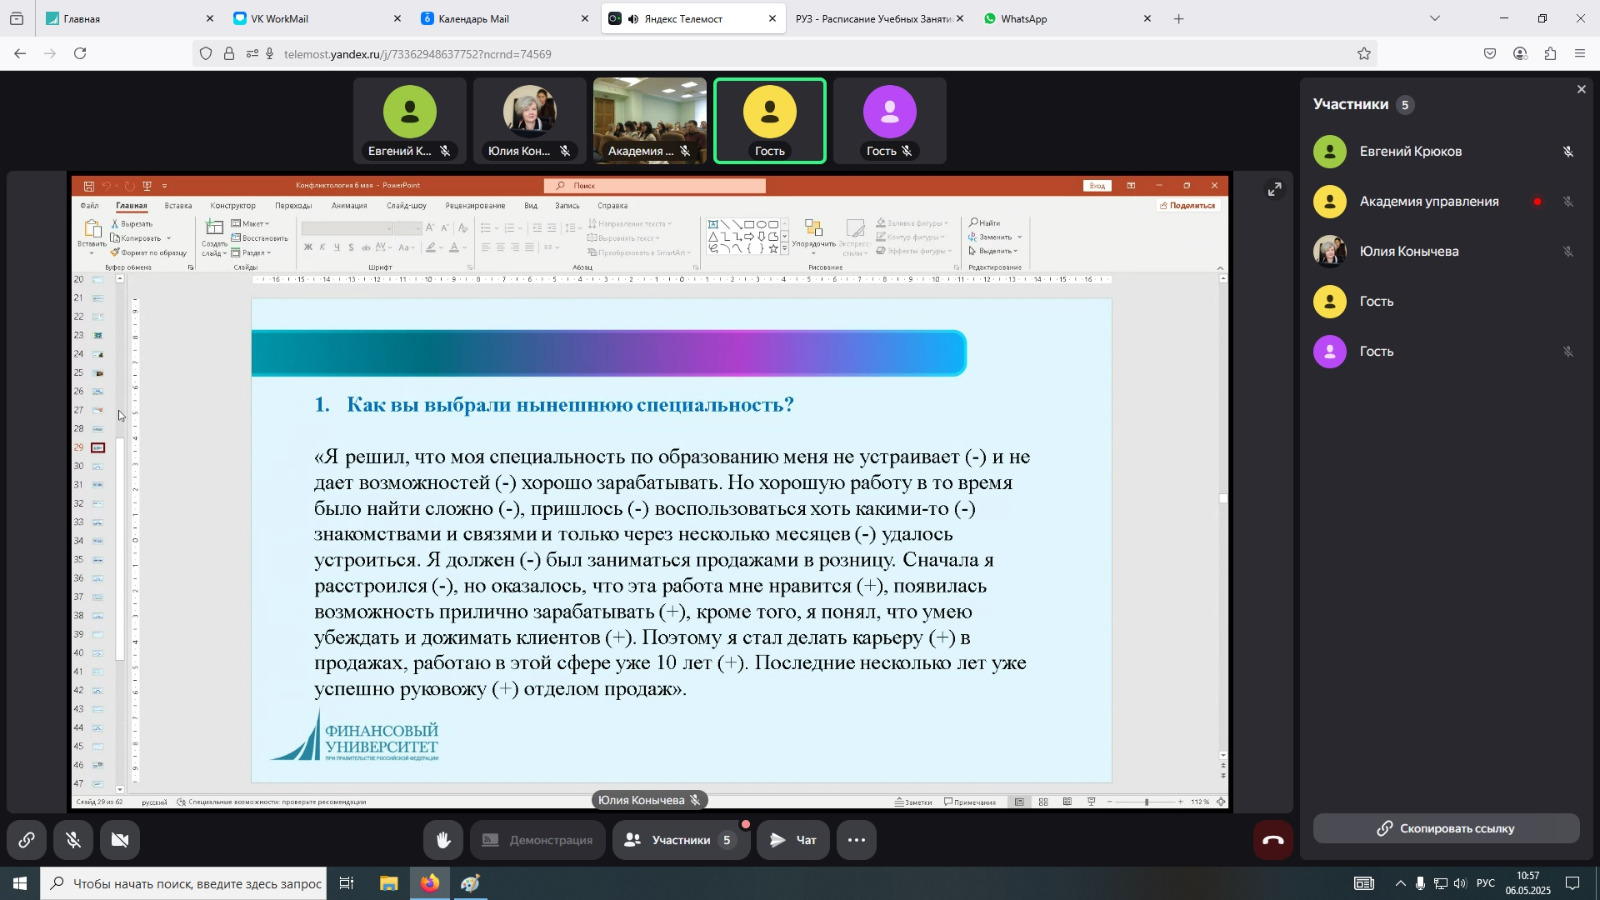Click the Windows taskbar search box
Screen dimensions: 1600x900
click(x=184, y=883)
